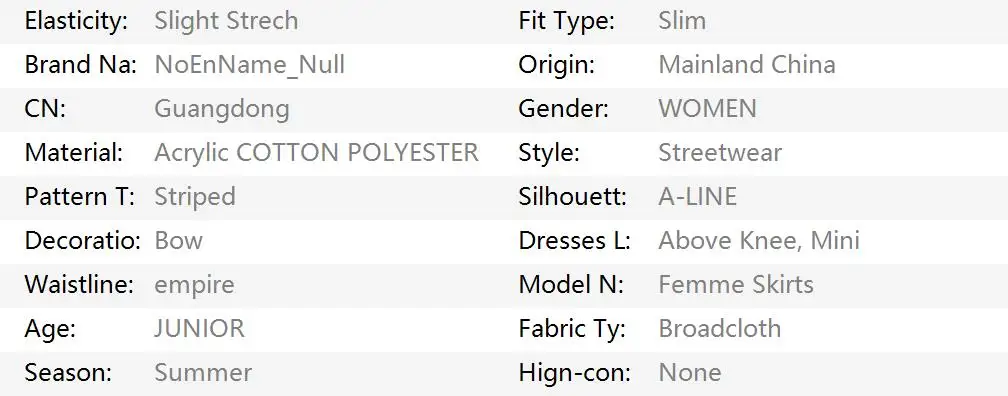Select the Summer season value
Viewport: 1008px width, 396px height.
tap(203, 372)
